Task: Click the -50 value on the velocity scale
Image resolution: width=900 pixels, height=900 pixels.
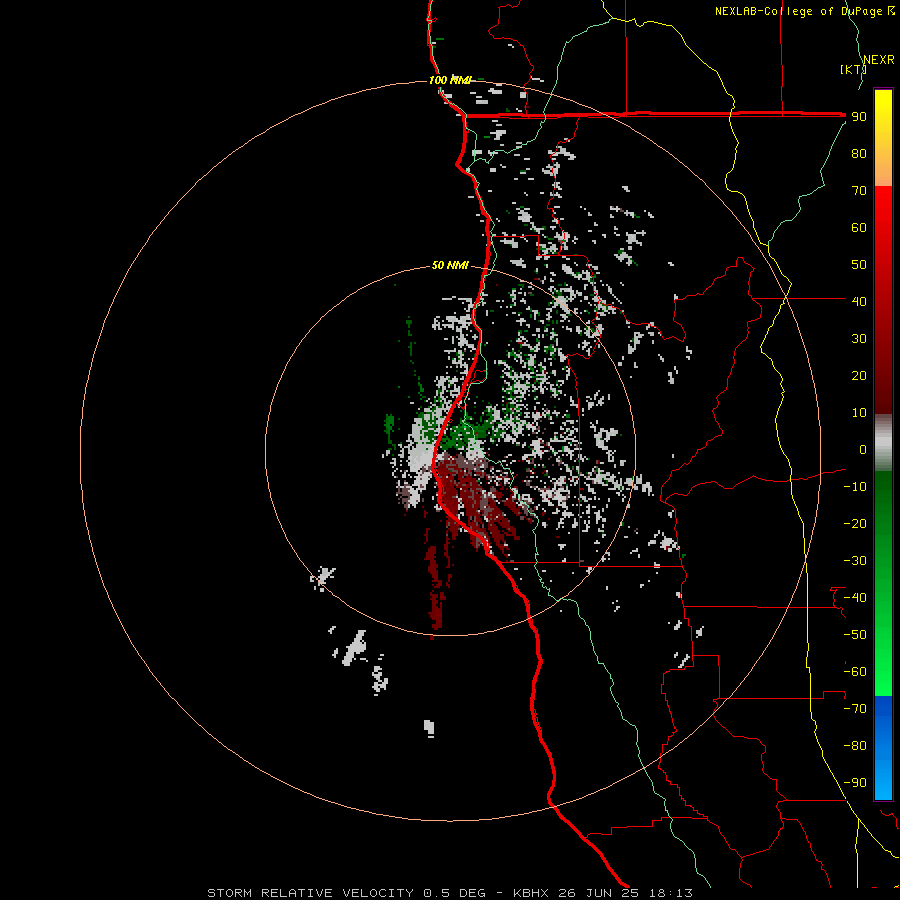Action: pos(855,635)
